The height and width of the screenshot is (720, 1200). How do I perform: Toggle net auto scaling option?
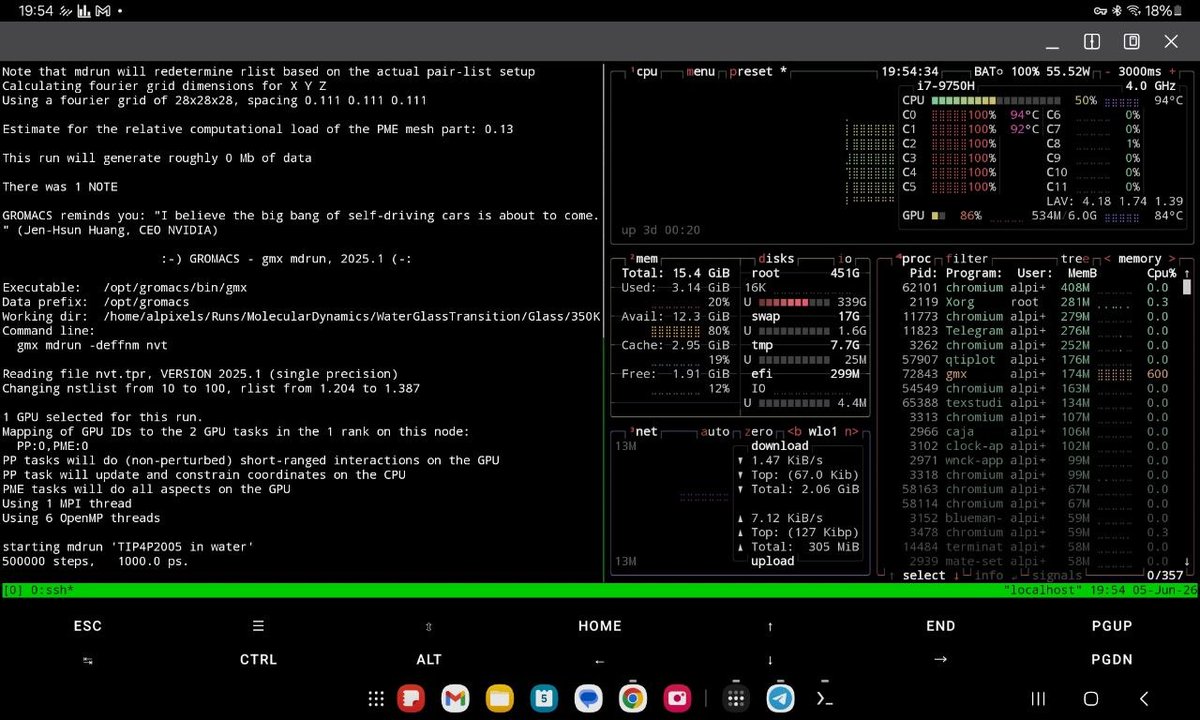coord(715,432)
